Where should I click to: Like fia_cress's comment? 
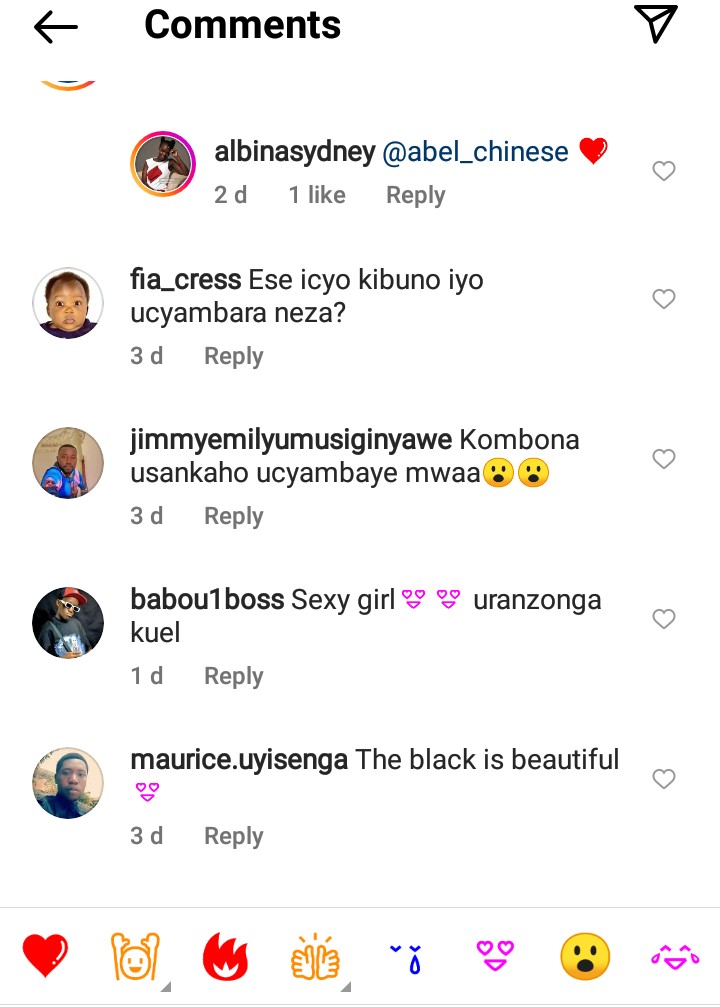tap(663, 299)
